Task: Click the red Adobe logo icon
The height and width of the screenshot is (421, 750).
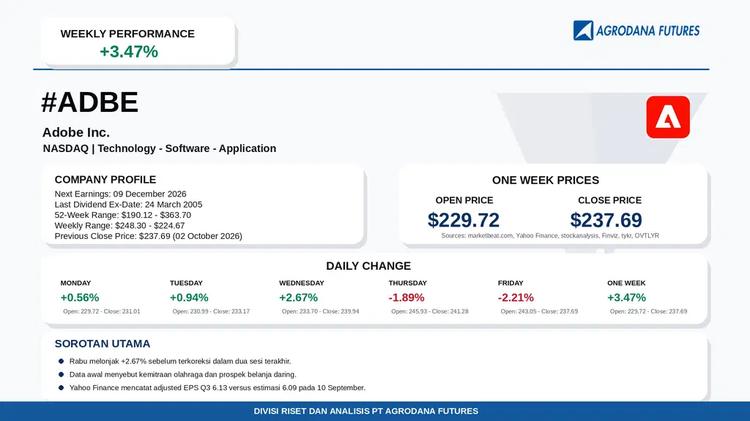Action: click(668, 117)
